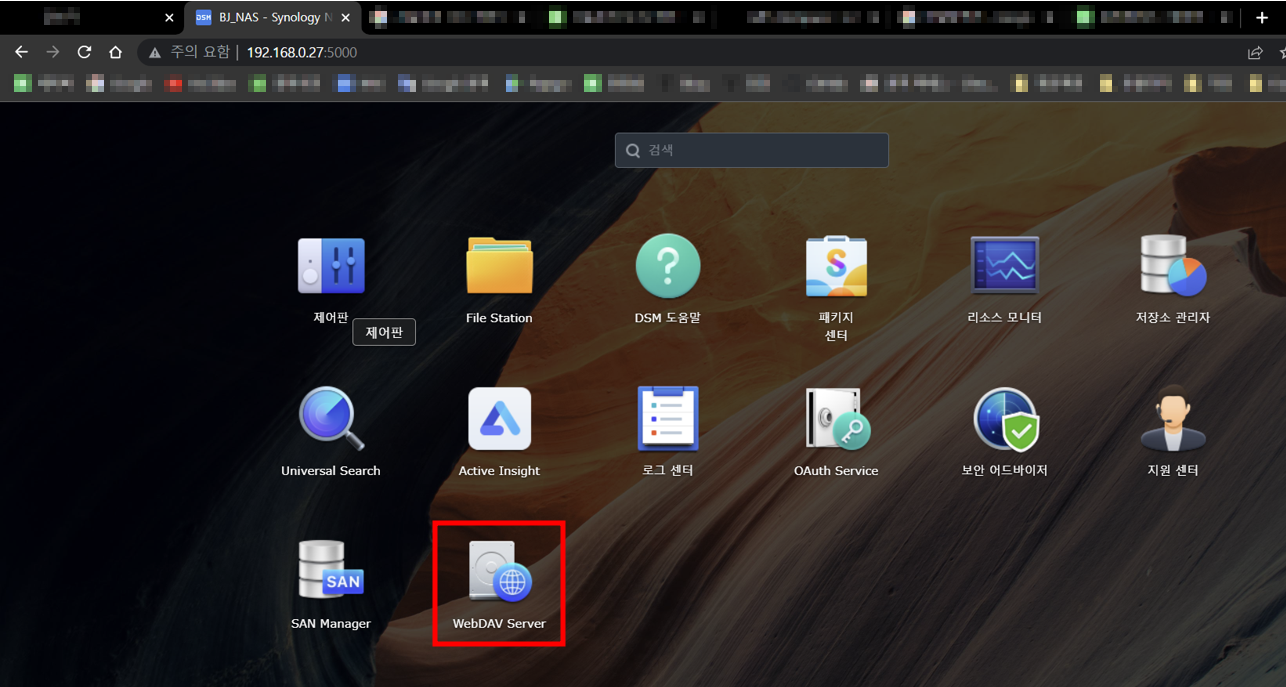1286x687 pixels.
Task: Open 보안 어드바이저 Security Advisor
Action: tap(1006, 419)
